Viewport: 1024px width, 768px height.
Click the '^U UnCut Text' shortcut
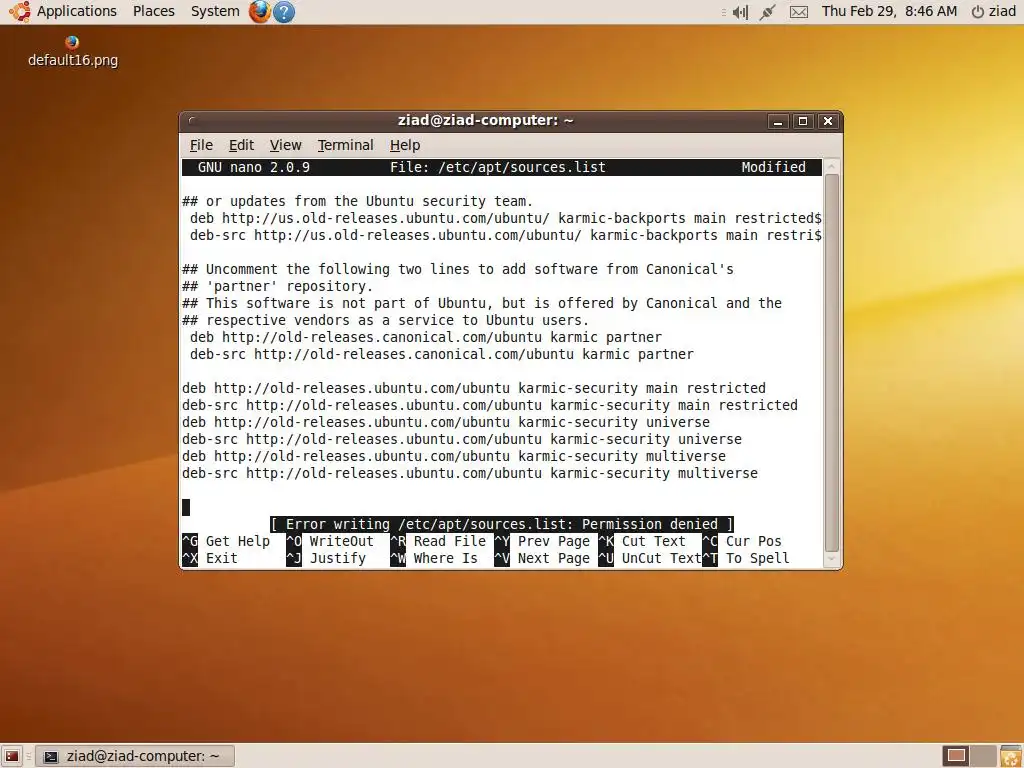[650, 558]
